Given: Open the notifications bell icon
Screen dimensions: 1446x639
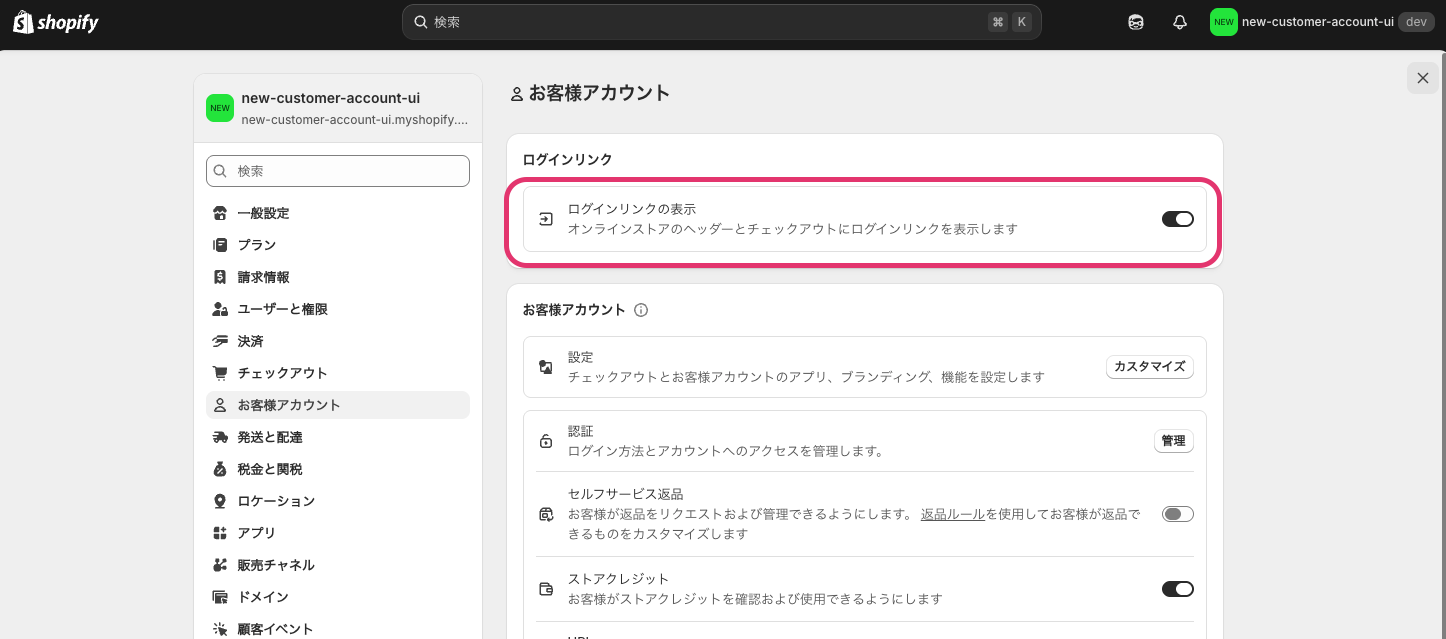Looking at the screenshot, I should (1180, 22).
